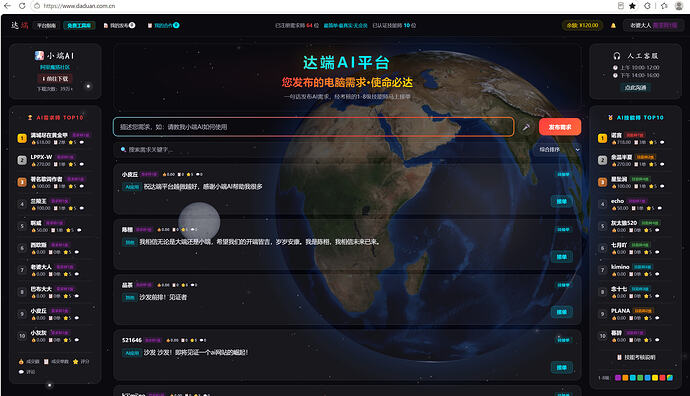Click the browser address bar URL
The image size is (690, 396).
tap(79, 6)
